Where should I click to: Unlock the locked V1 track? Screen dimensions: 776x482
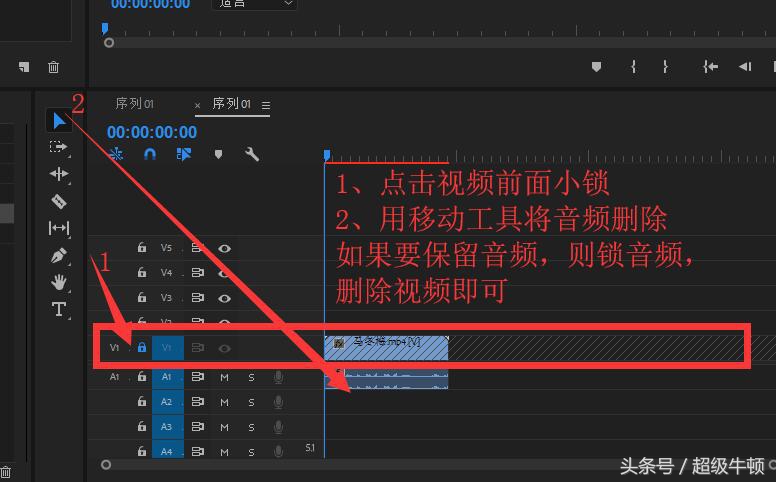142,347
